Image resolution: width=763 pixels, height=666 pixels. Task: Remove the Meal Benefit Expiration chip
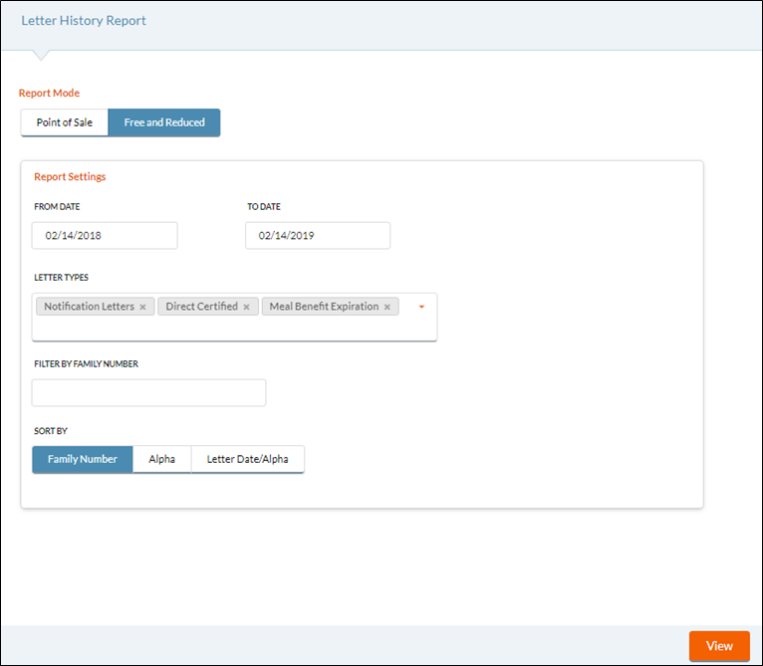point(387,307)
